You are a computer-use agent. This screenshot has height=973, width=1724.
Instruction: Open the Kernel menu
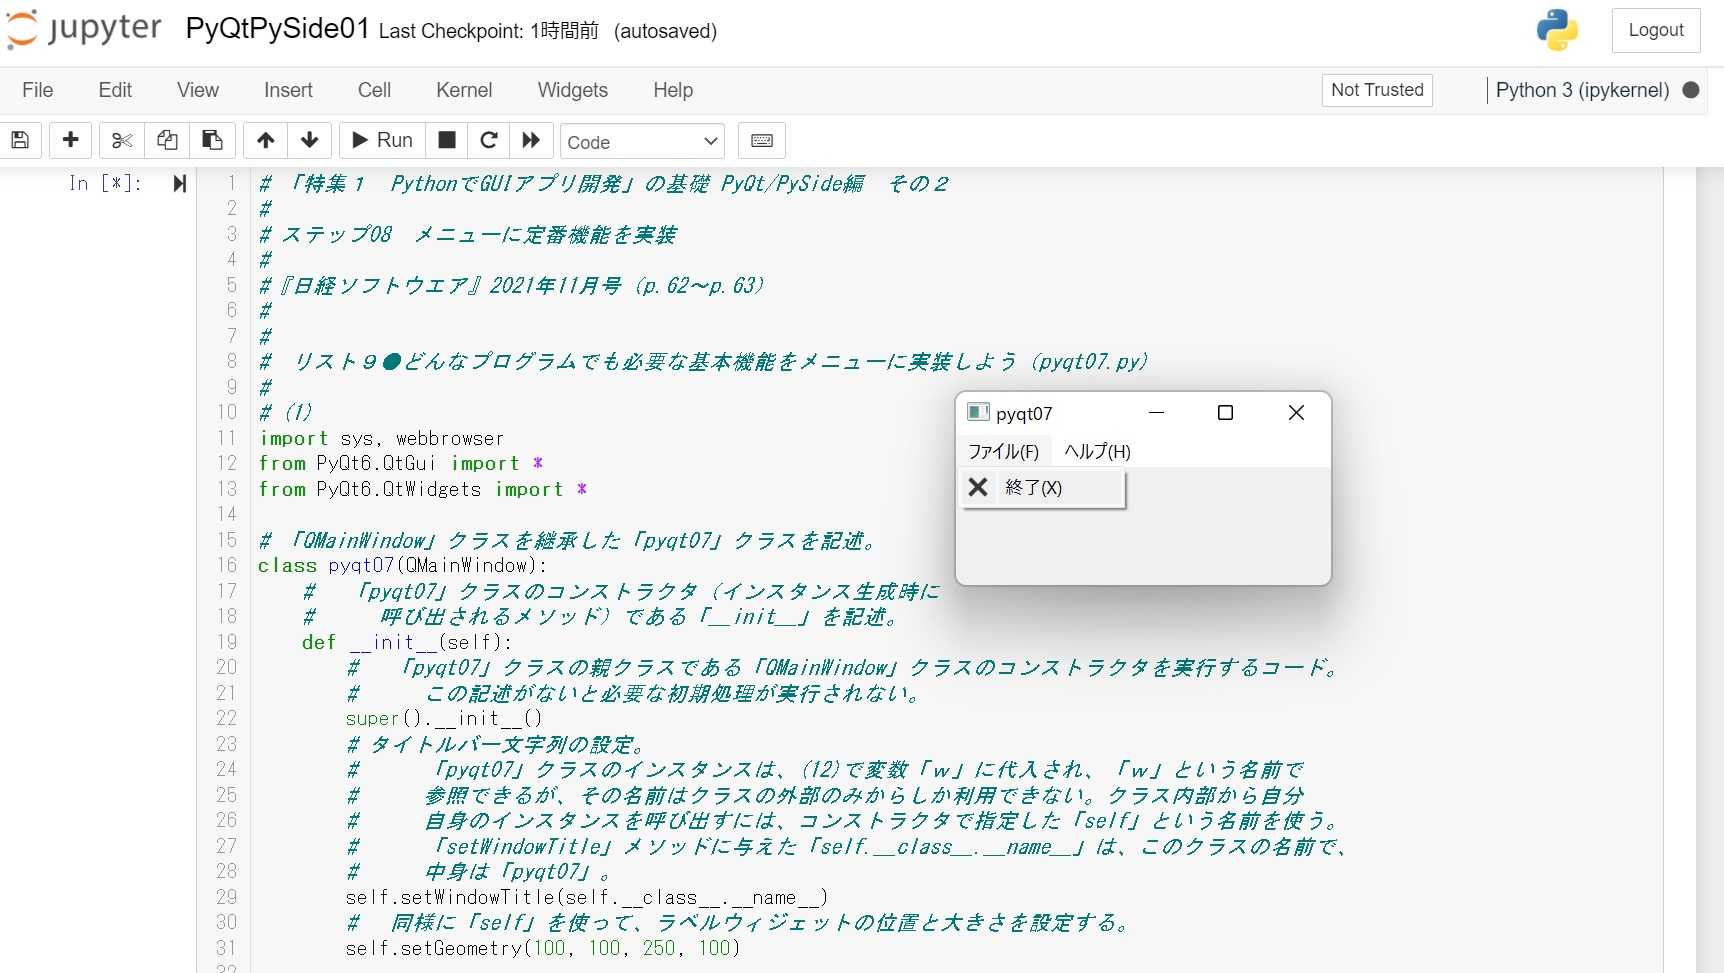463,90
